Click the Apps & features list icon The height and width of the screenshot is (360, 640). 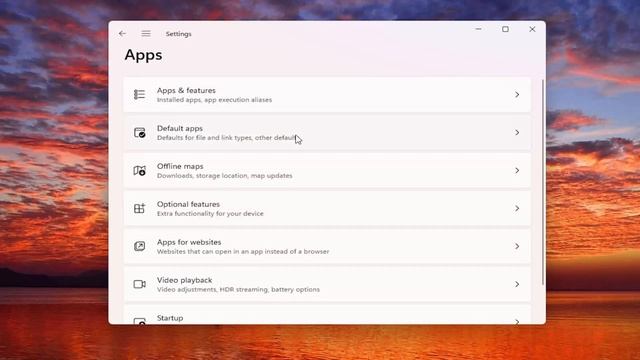(139, 95)
